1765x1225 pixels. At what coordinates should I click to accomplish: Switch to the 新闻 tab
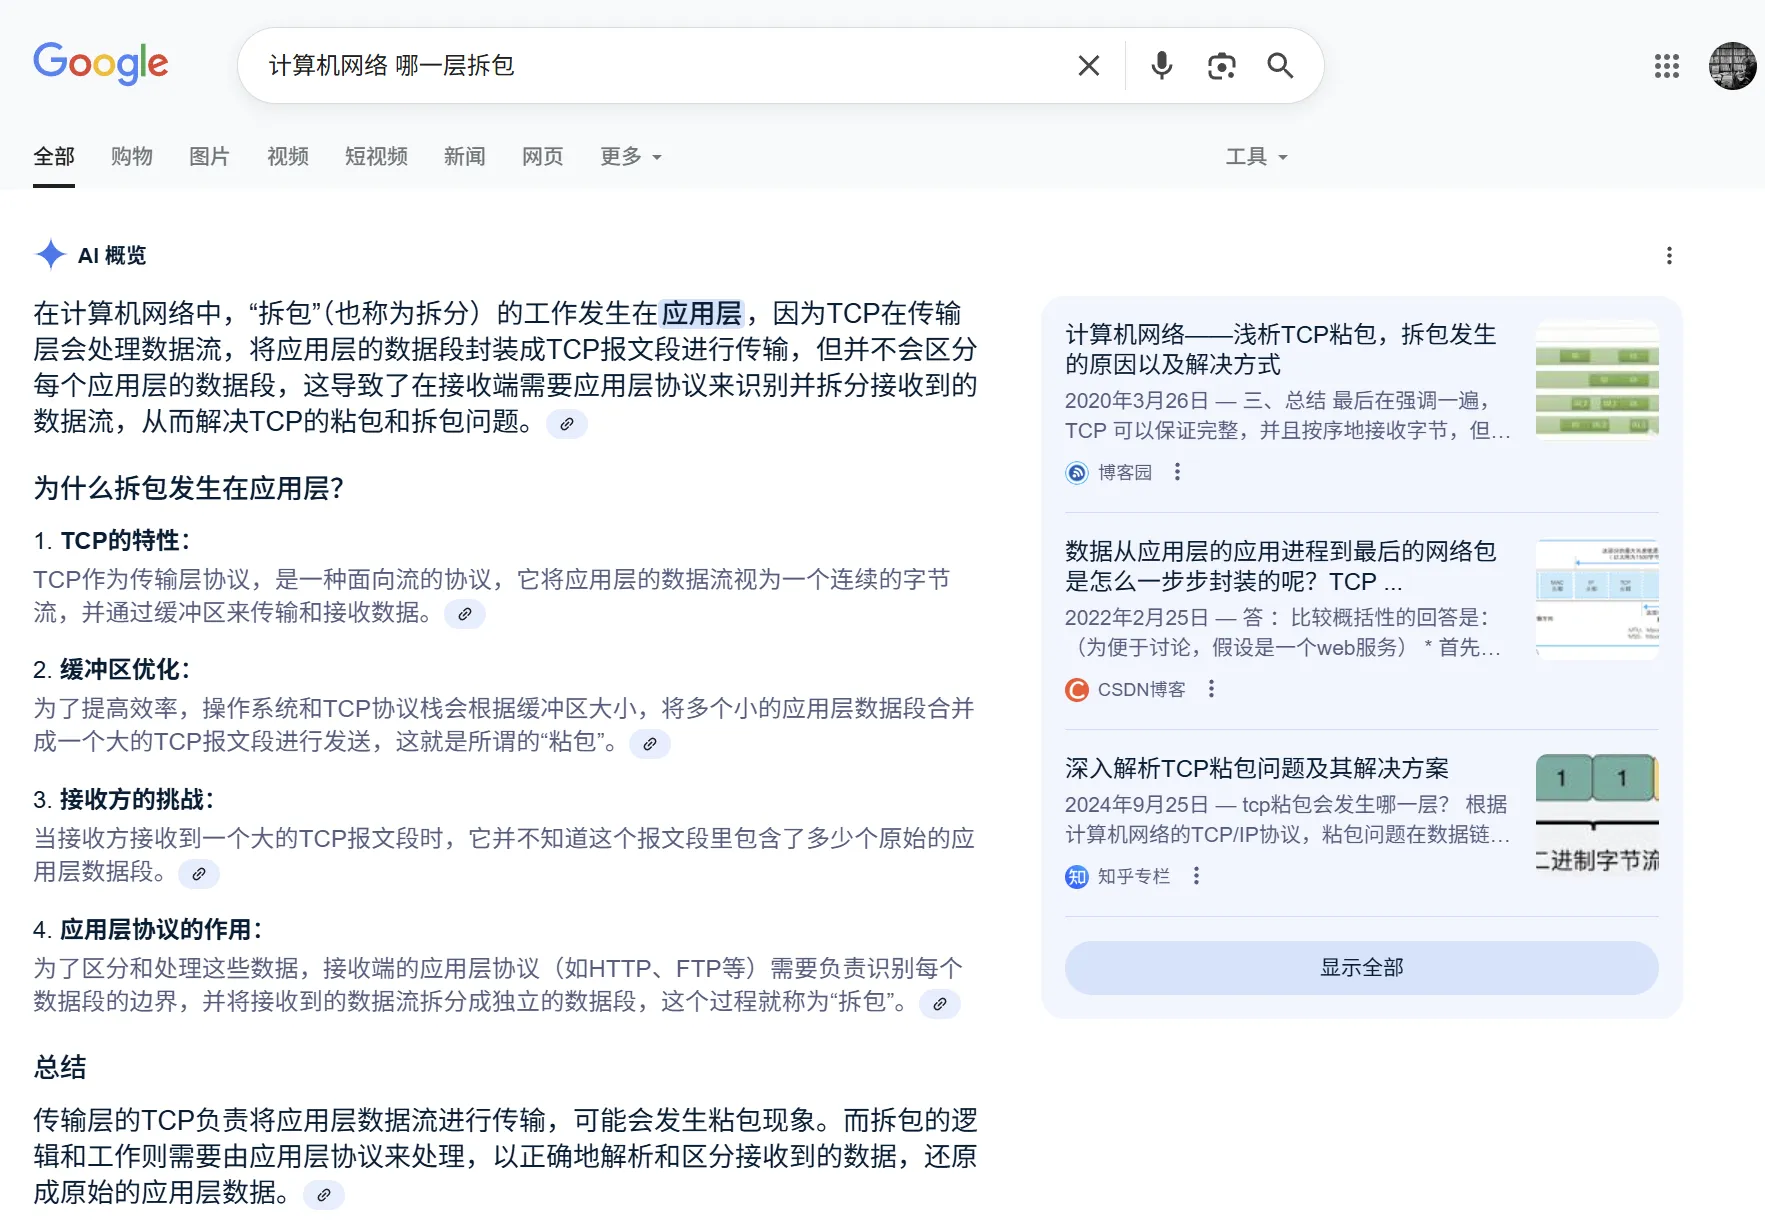click(x=465, y=157)
